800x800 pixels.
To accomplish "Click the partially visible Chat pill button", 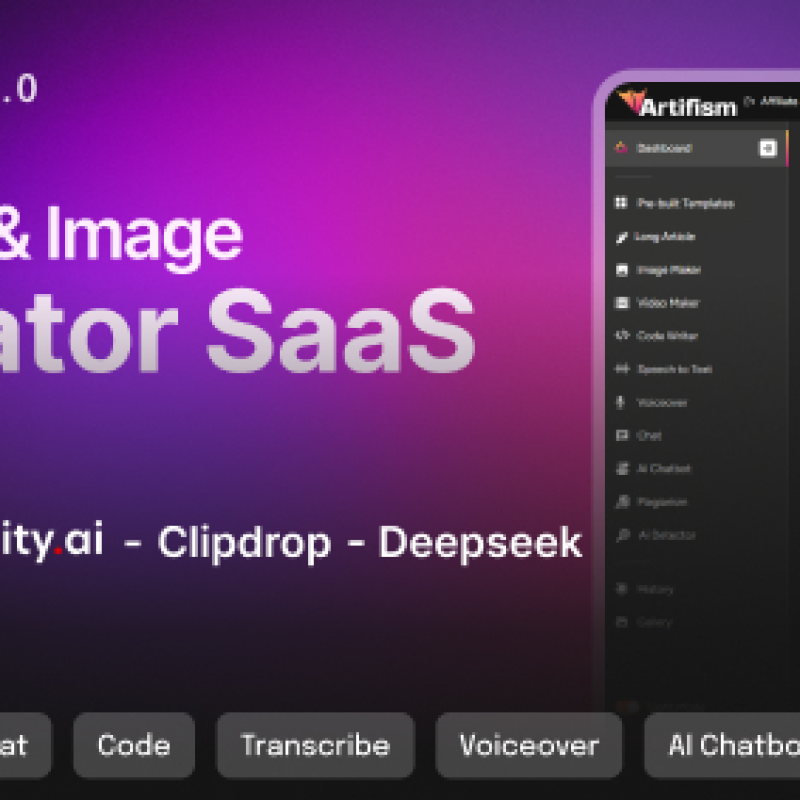I will 25,745.
